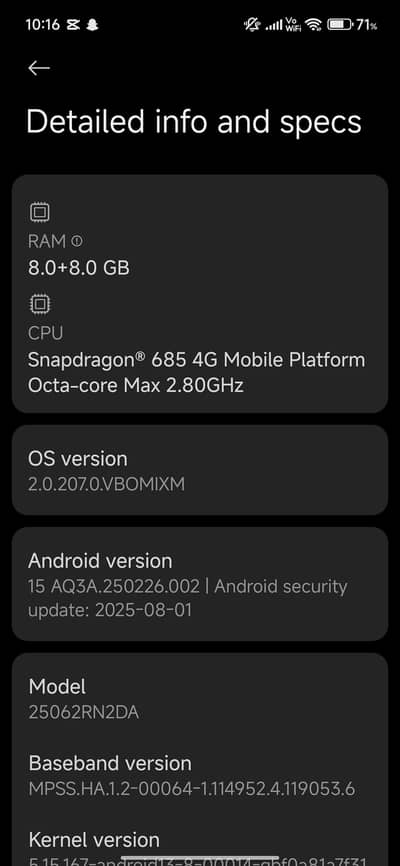Image resolution: width=400 pixels, height=866 pixels.
Task: Tap the CapCut notification icon
Action: click(72, 25)
